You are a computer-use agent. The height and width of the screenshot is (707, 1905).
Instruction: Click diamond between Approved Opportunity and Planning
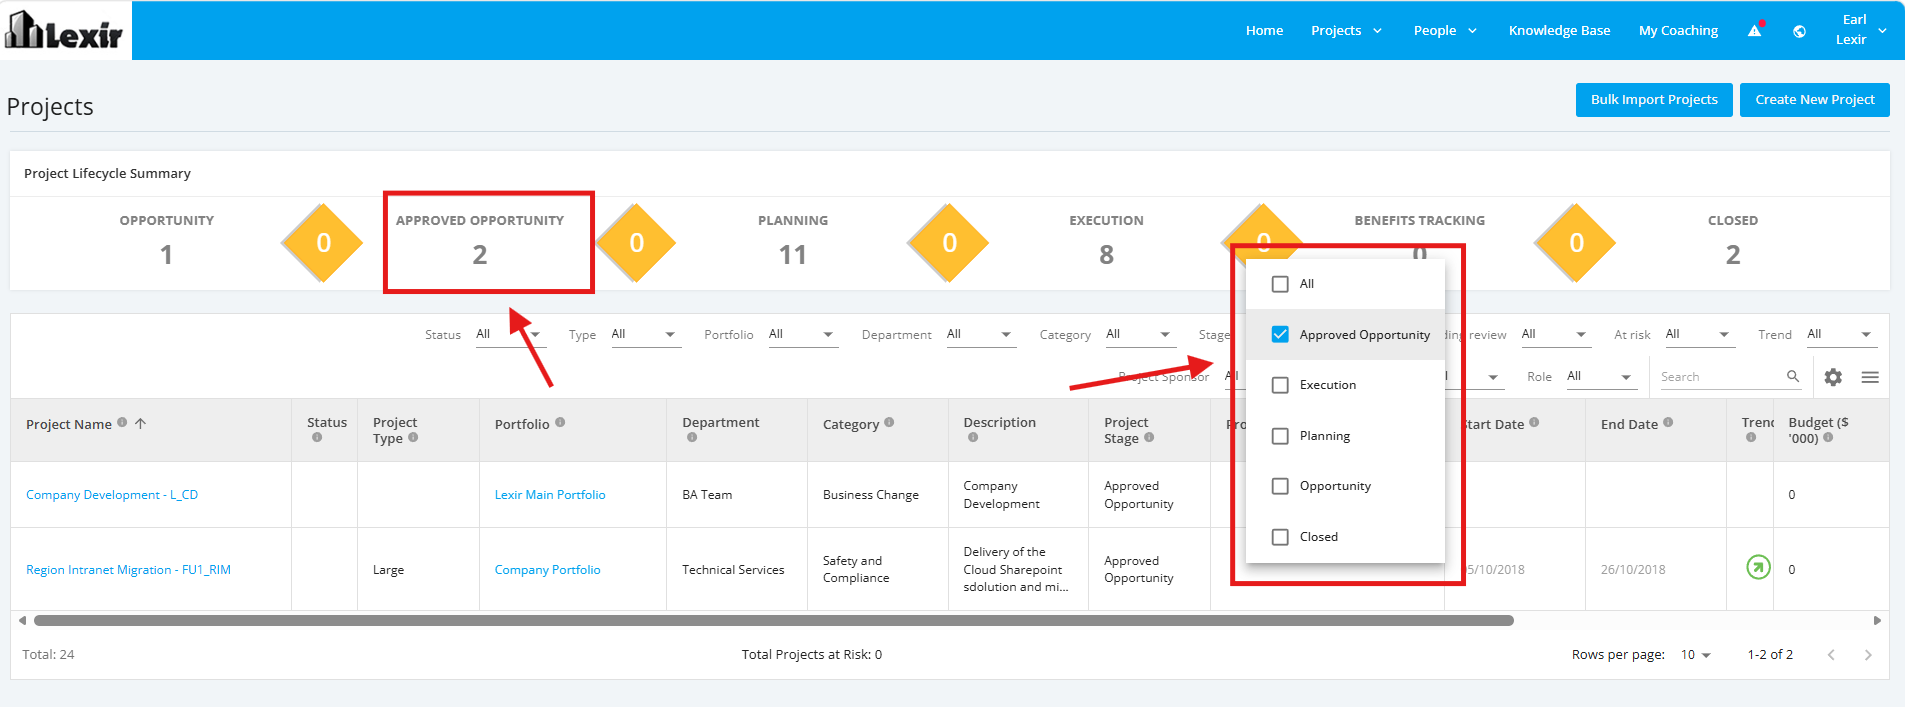point(636,243)
